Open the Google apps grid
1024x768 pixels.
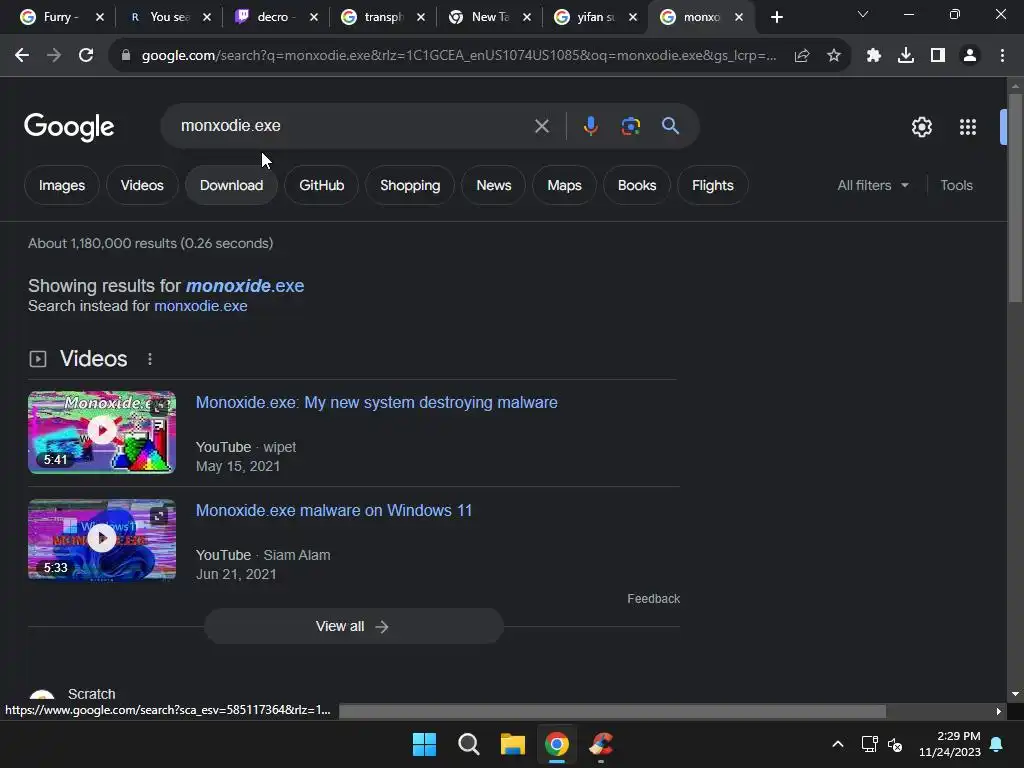(968, 127)
